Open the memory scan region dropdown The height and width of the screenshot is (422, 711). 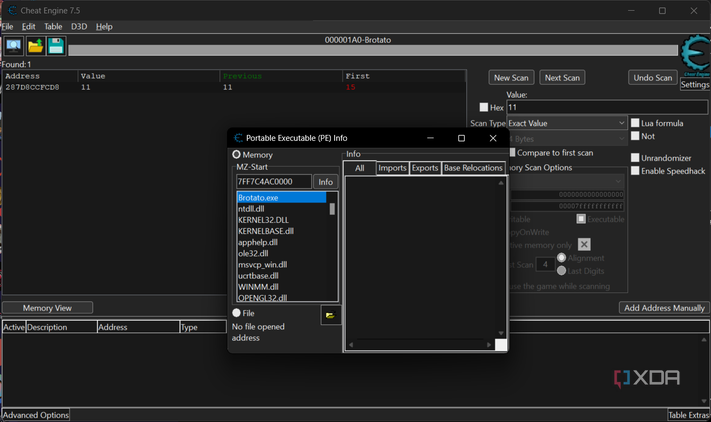tap(567, 181)
